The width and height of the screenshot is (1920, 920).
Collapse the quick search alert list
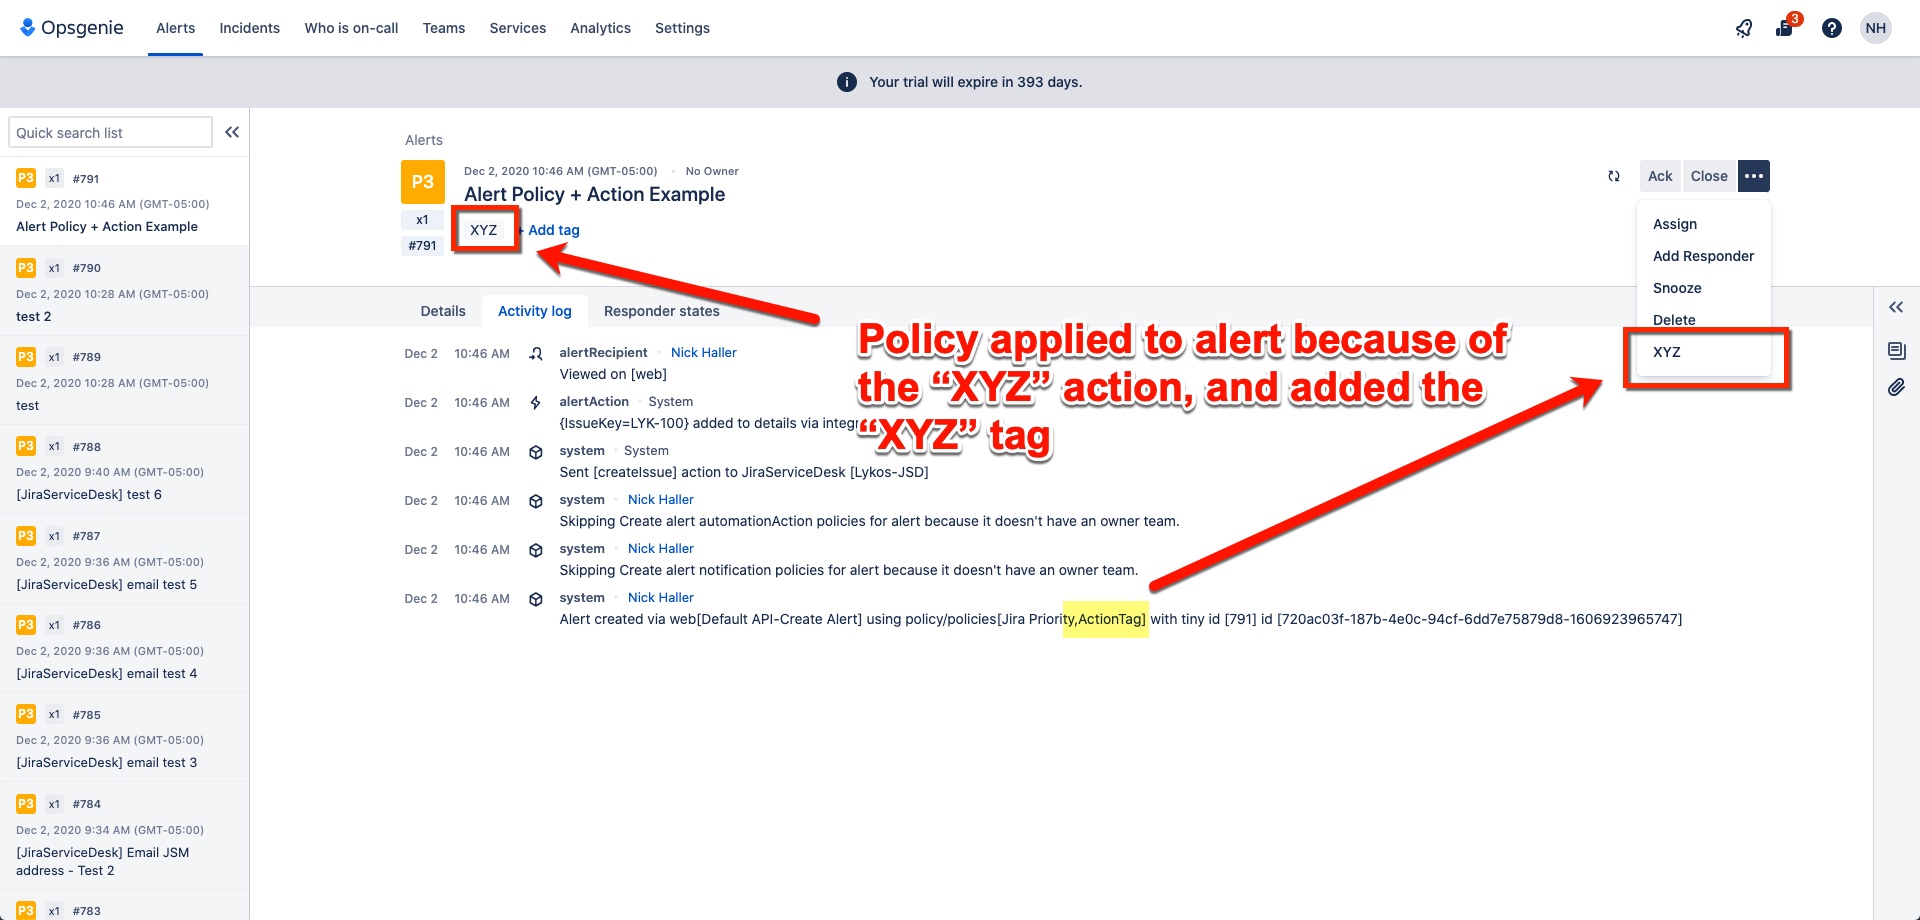232,131
